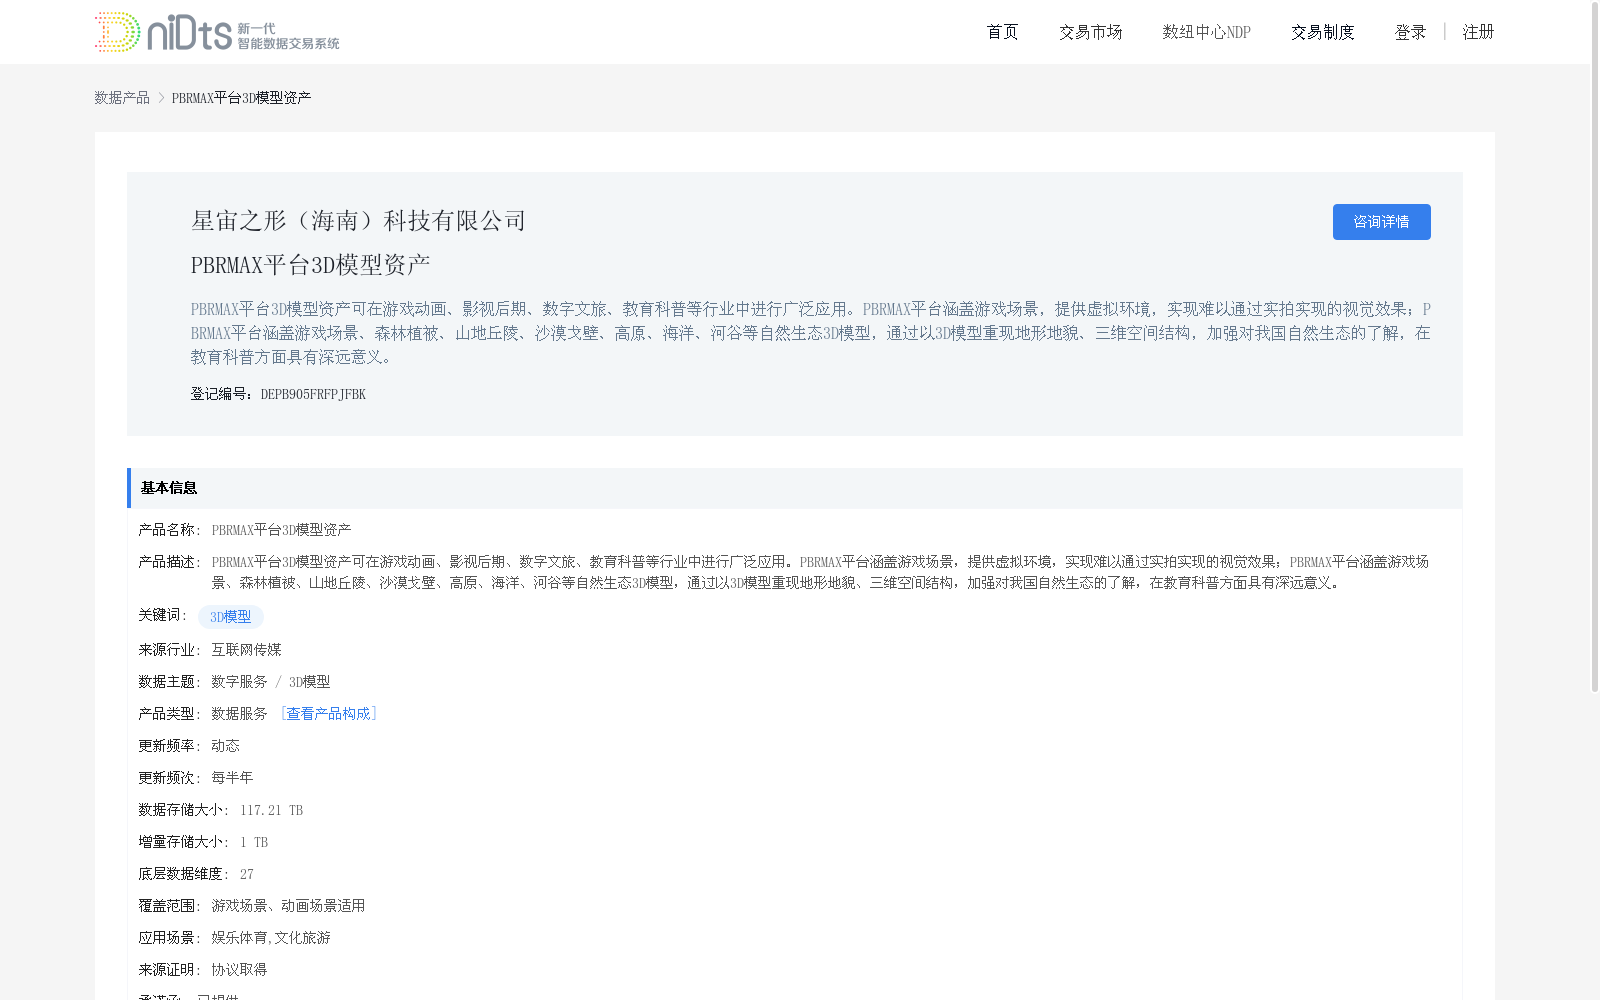
Task: Select registration number DEPB905FRFPJFBK
Action: pyautogui.click(x=313, y=394)
